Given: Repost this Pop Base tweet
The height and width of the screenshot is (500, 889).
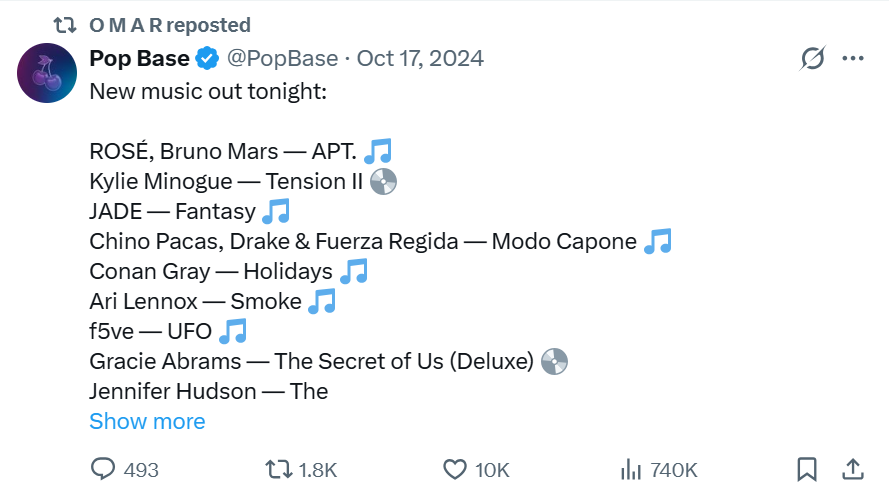Looking at the screenshot, I should [277, 469].
